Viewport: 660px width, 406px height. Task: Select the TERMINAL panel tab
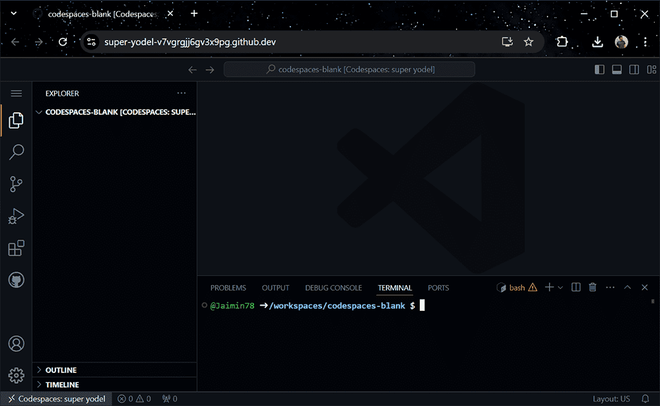coord(394,288)
